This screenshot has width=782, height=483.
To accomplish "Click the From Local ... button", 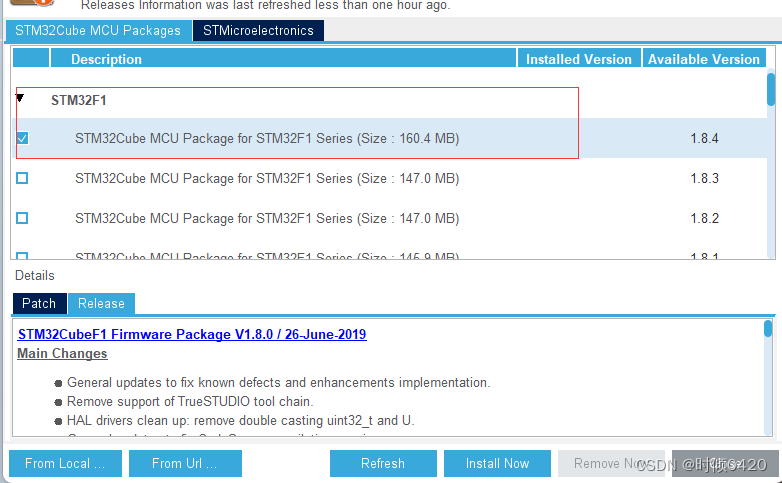I will 65,464.
